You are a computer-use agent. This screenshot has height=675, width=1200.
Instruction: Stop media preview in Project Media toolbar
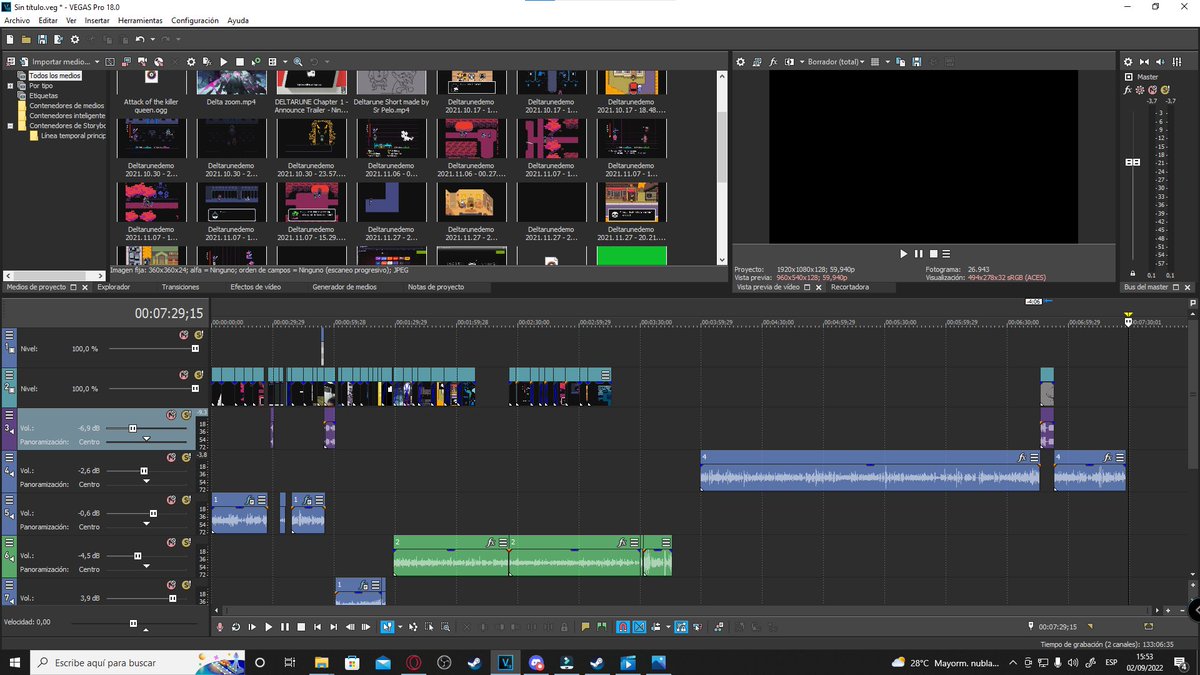[240, 62]
